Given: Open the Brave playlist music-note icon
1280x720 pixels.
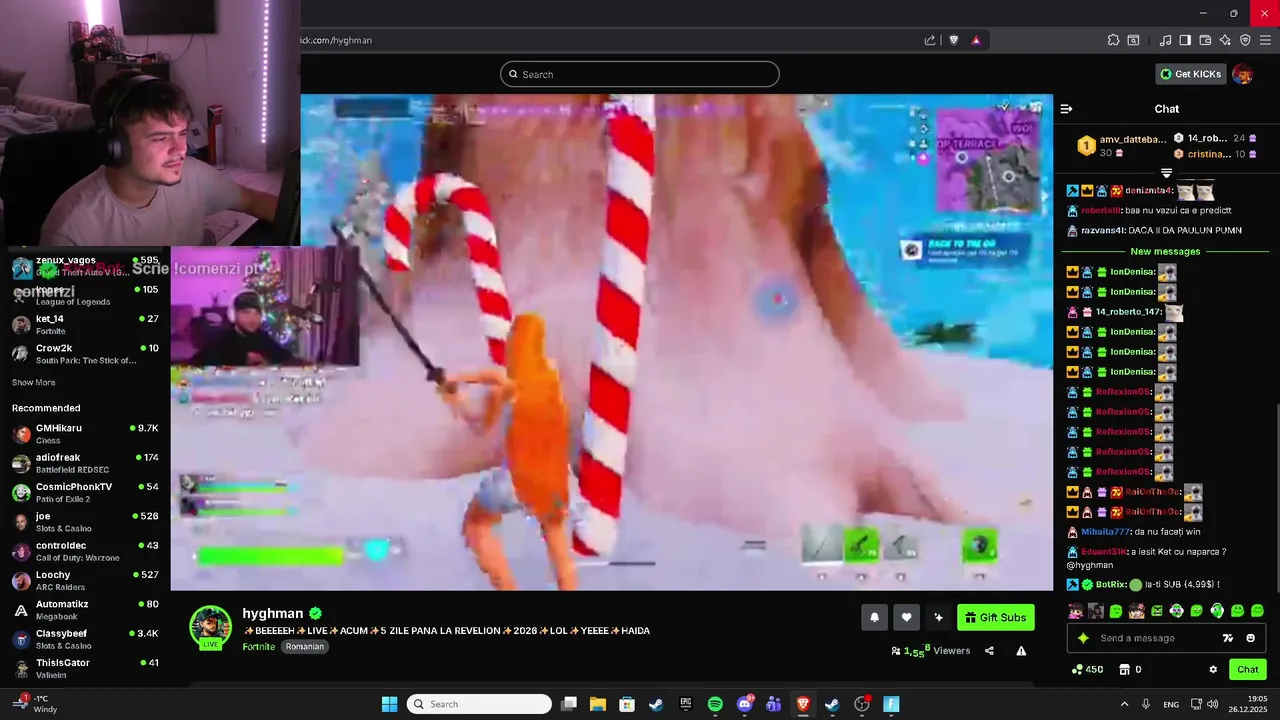Looking at the screenshot, I should tap(1165, 40).
